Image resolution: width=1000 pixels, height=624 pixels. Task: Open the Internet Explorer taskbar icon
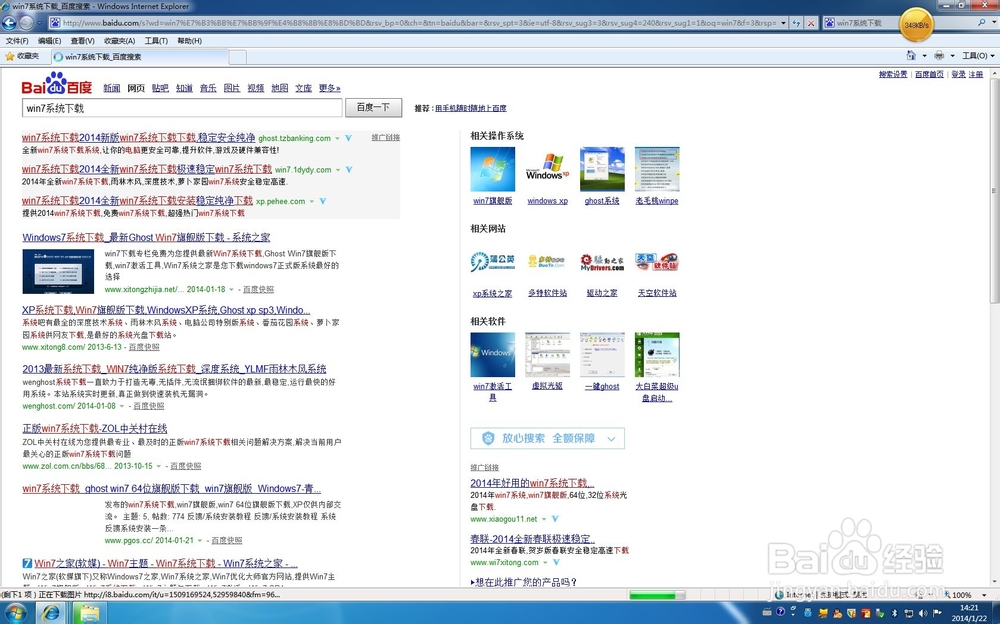[x=50, y=613]
